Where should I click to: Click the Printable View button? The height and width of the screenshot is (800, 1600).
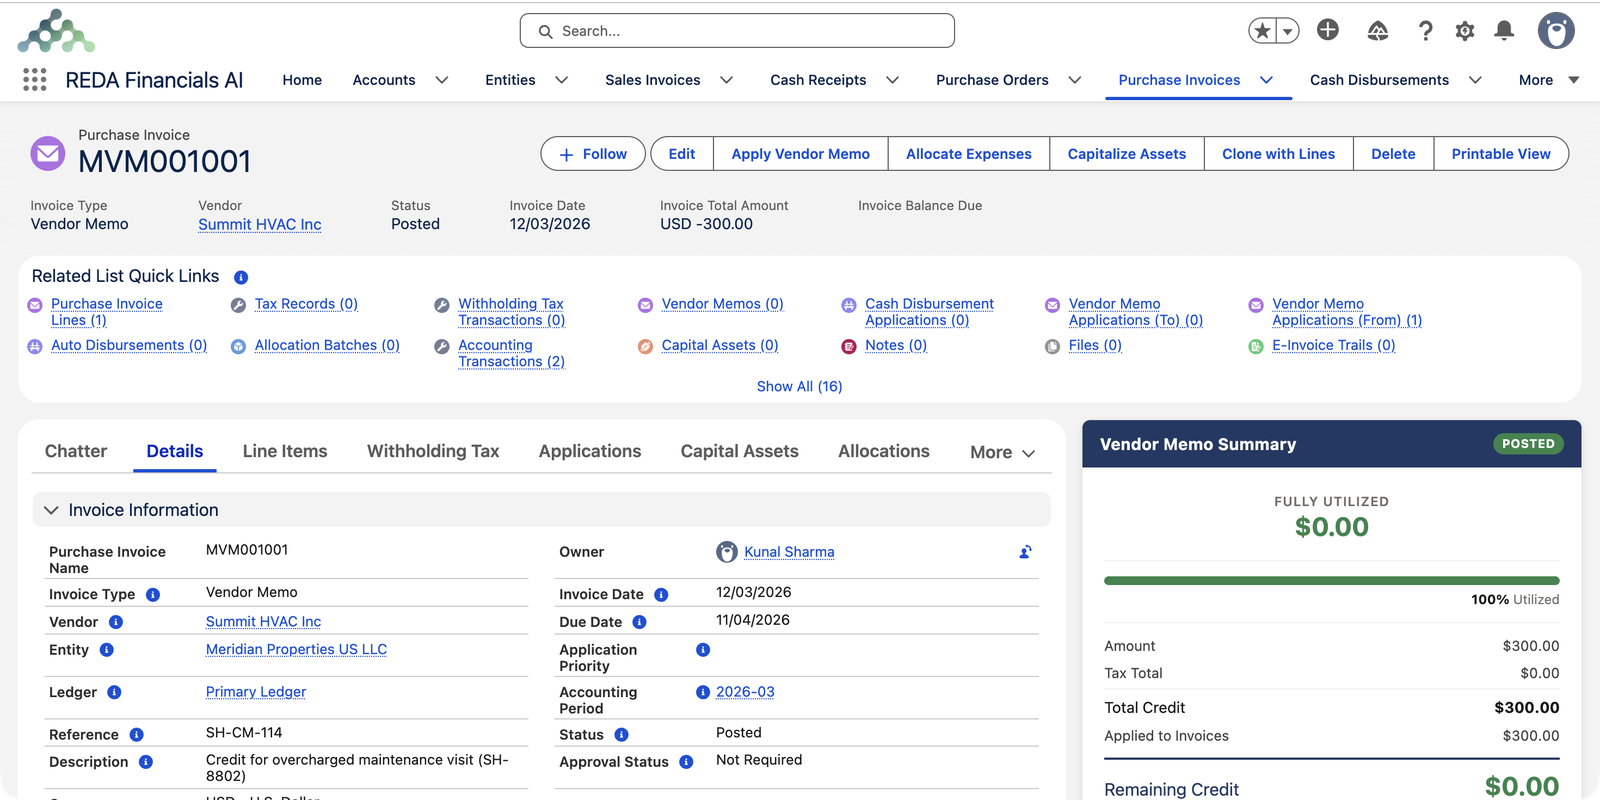[1501, 154]
